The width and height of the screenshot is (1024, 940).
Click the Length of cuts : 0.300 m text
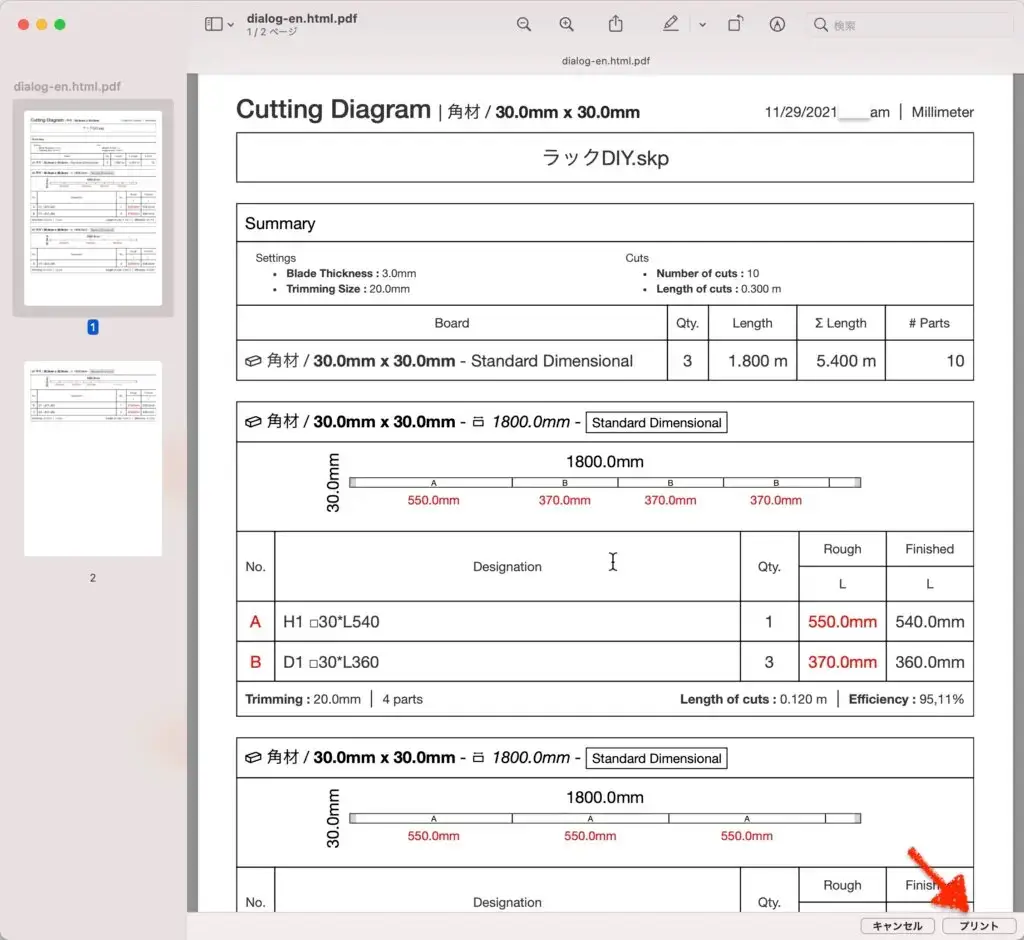718,289
